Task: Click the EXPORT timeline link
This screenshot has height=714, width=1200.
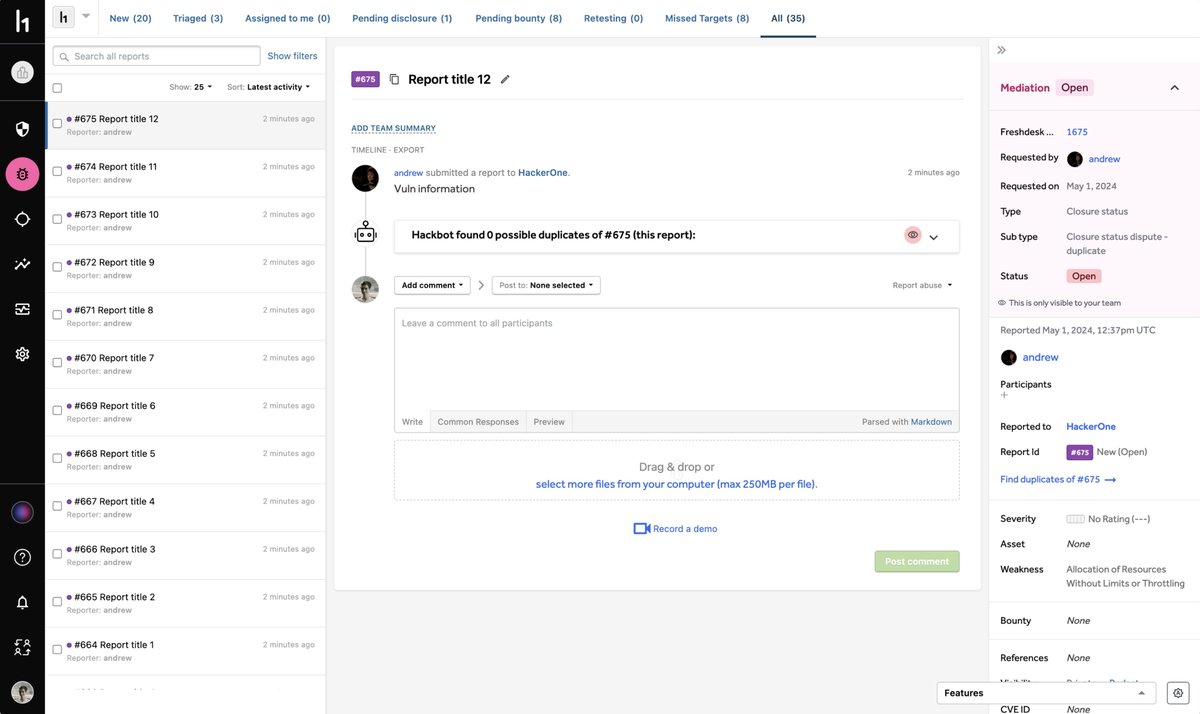Action: 409,150
